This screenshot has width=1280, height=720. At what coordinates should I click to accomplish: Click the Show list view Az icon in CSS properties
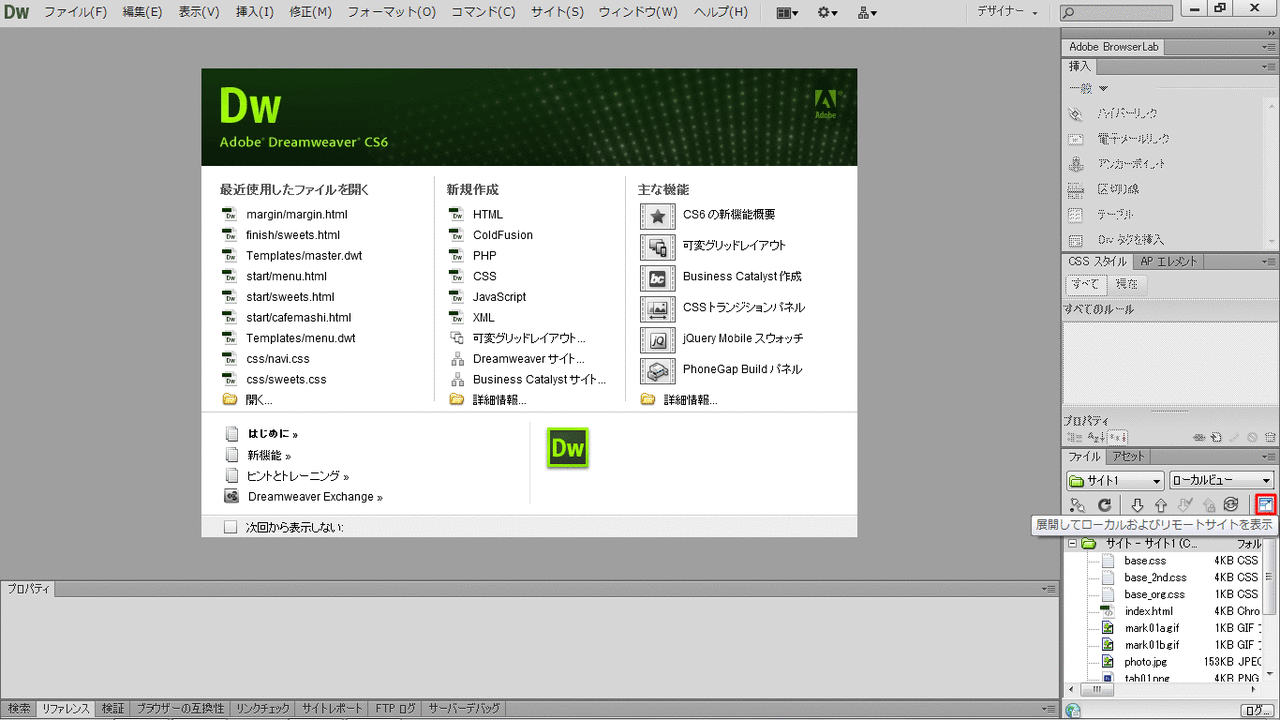[1095, 437]
